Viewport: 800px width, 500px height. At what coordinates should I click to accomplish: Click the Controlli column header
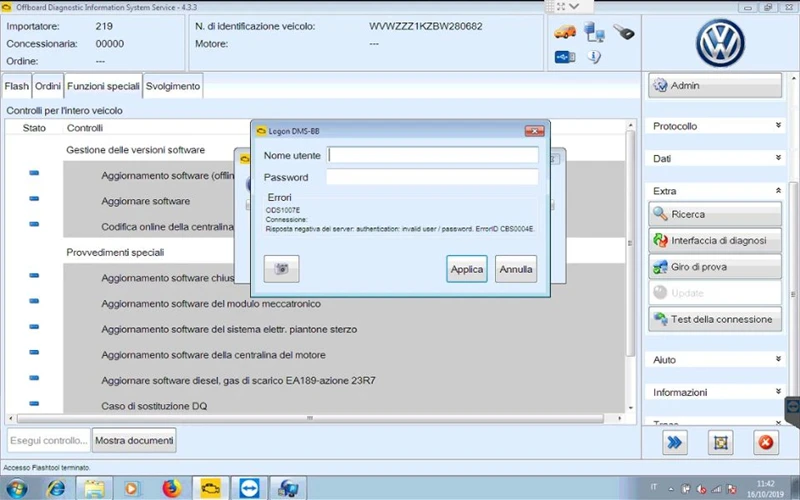click(x=85, y=128)
